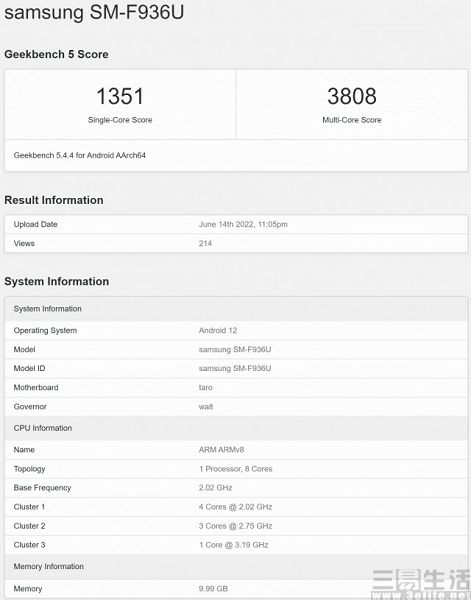Click the System Information table header row
This screenshot has width=471, height=600.
click(x=236, y=309)
